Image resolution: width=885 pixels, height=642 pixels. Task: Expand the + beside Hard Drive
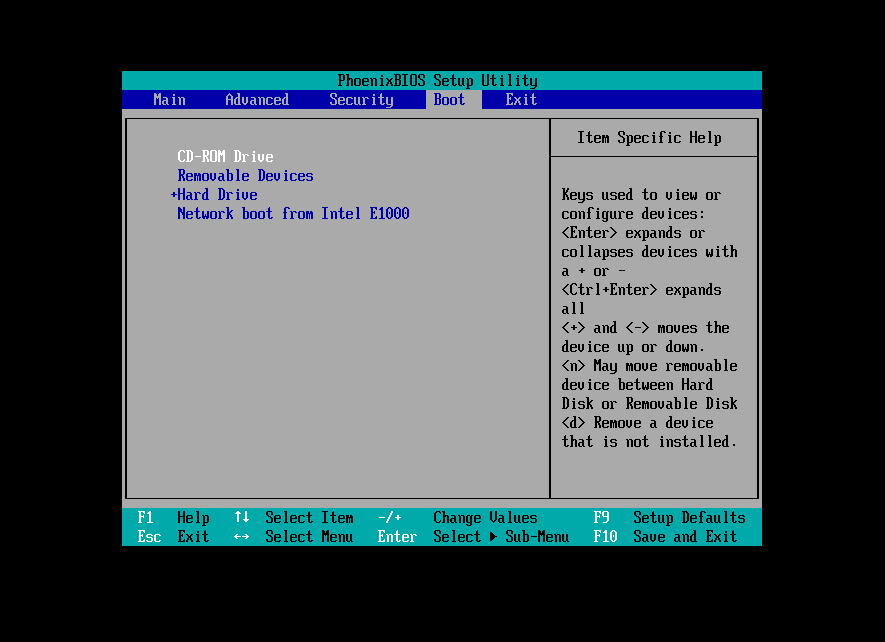click(x=174, y=195)
